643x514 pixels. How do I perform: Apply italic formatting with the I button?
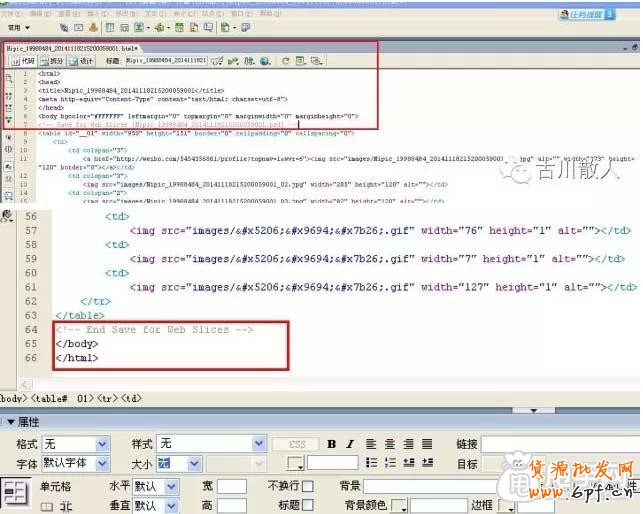350,444
